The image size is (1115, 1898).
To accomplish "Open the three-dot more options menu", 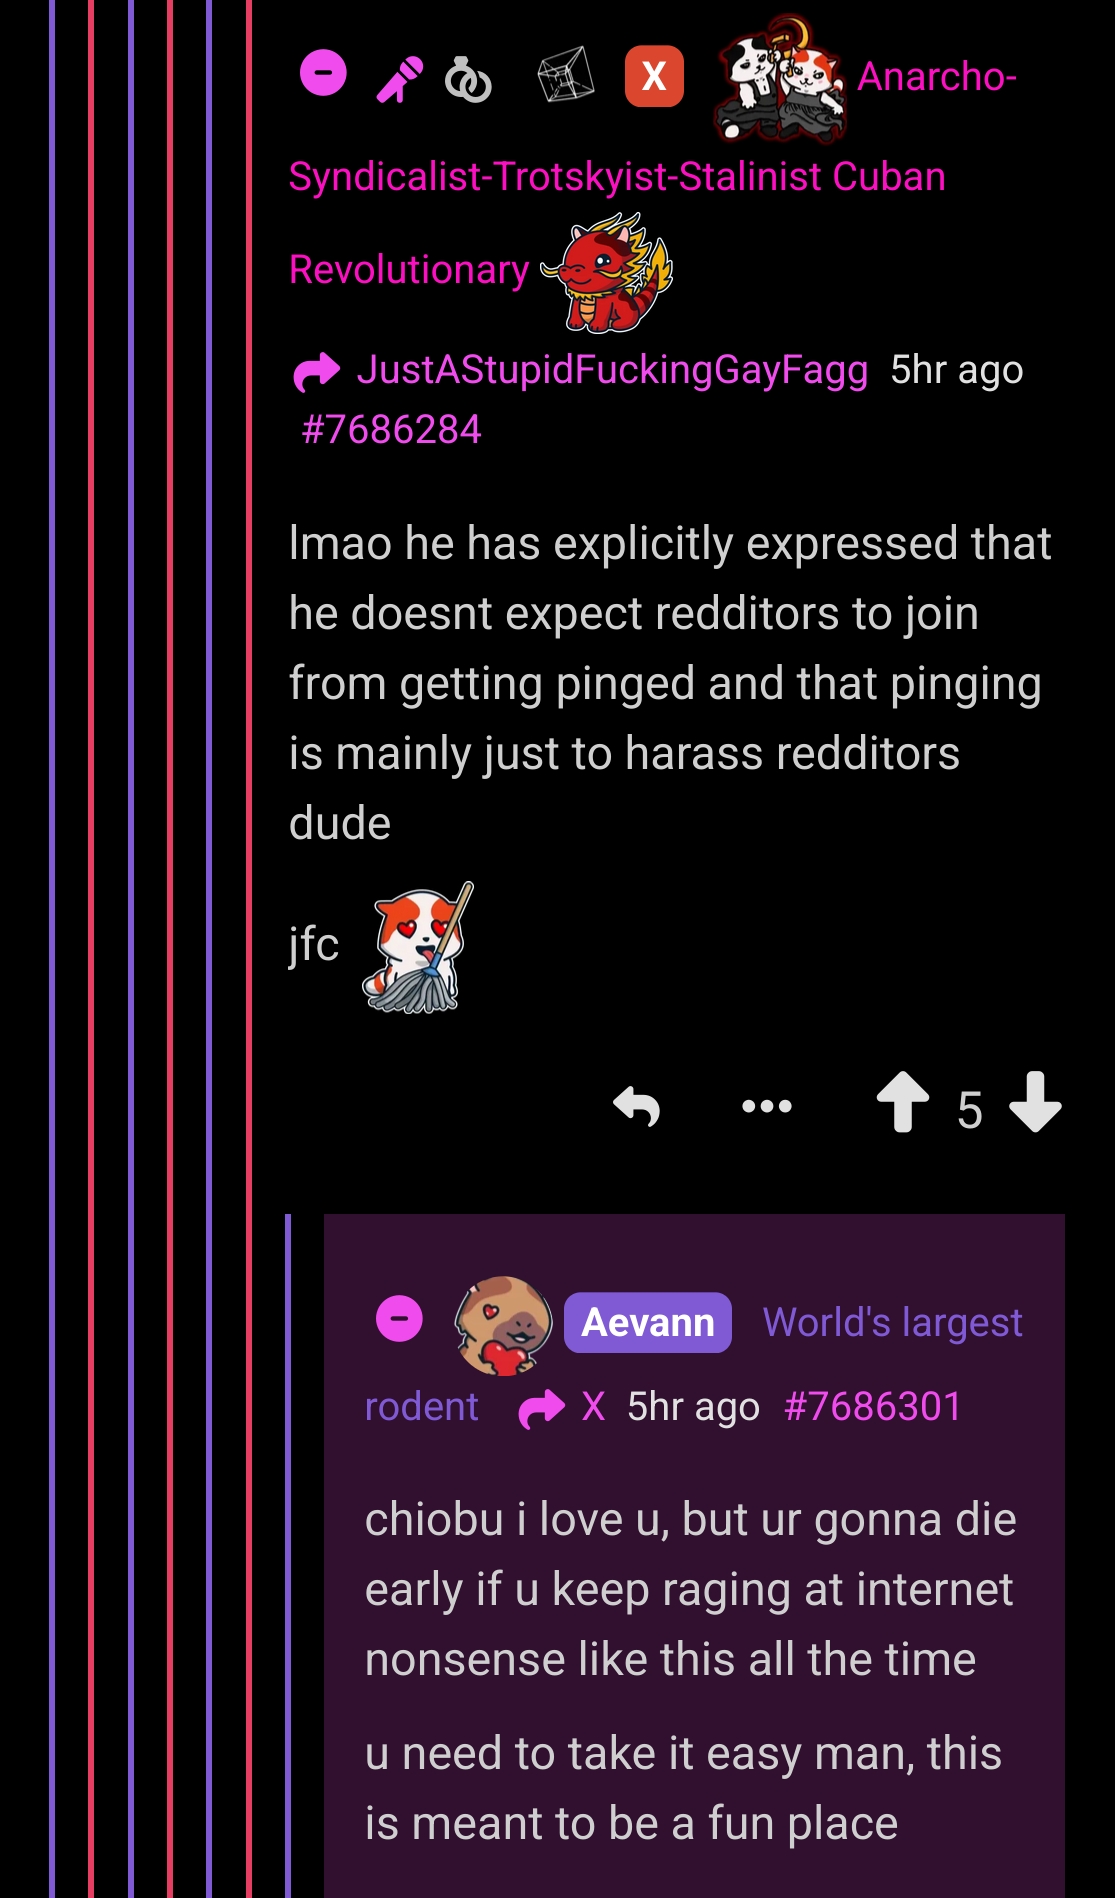I will coord(767,1106).
